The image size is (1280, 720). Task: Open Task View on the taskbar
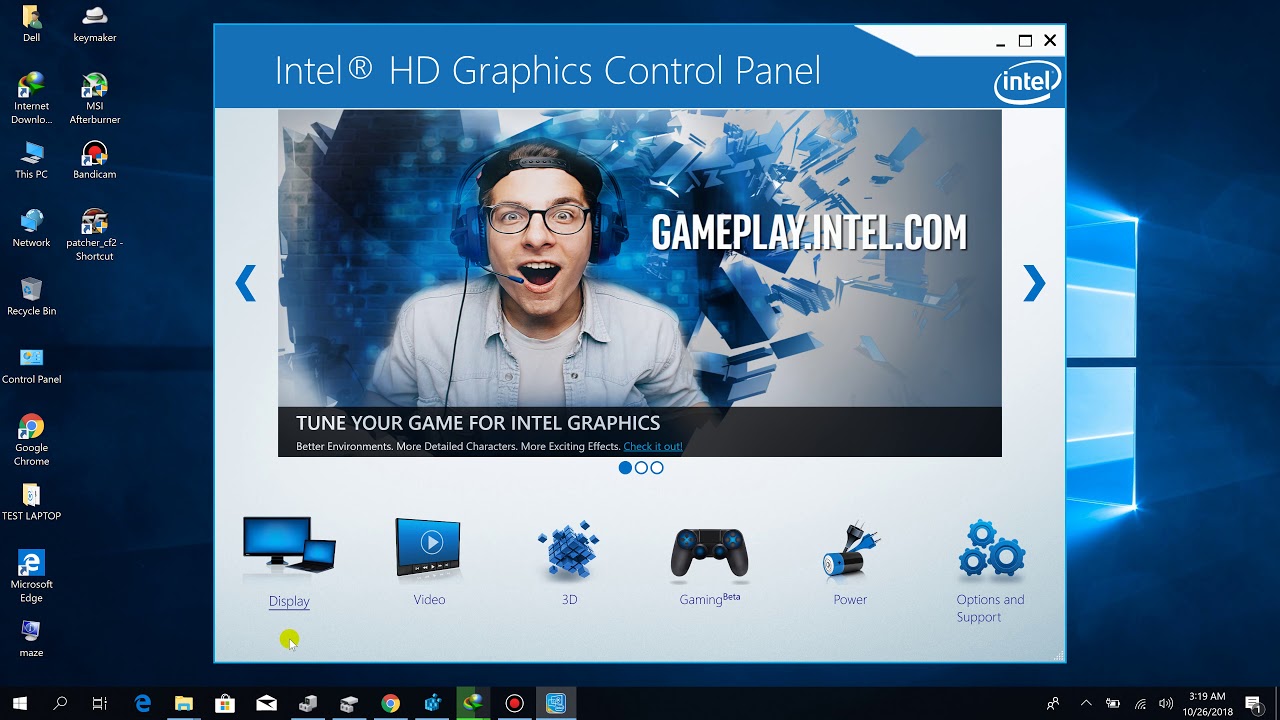tap(99, 704)
